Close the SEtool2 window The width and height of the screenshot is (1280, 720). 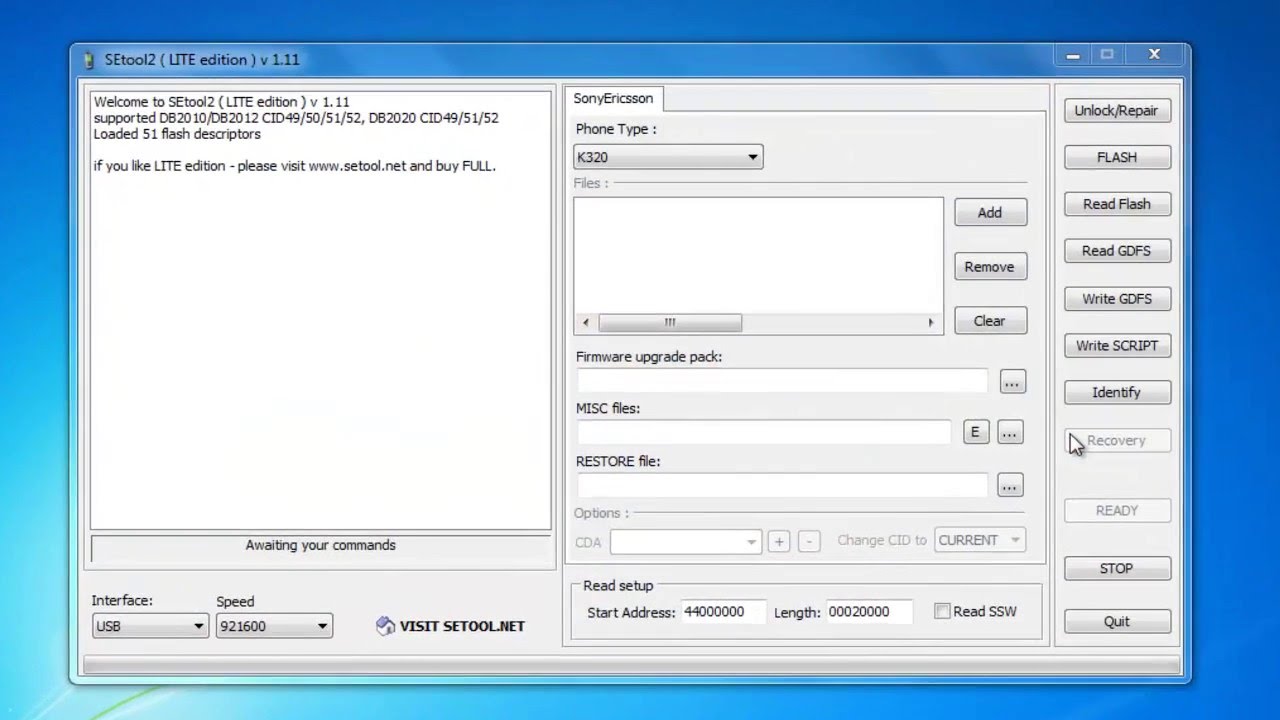1154,55
